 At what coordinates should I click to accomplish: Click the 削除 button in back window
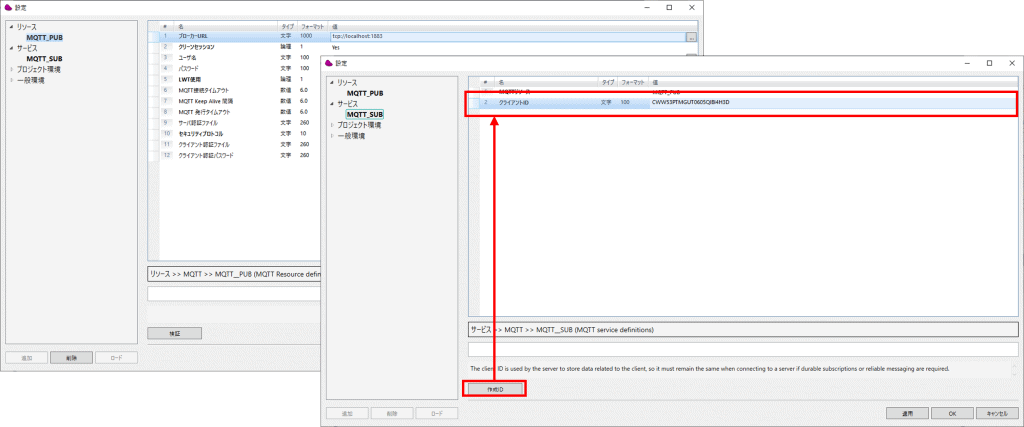click(73, 357)
